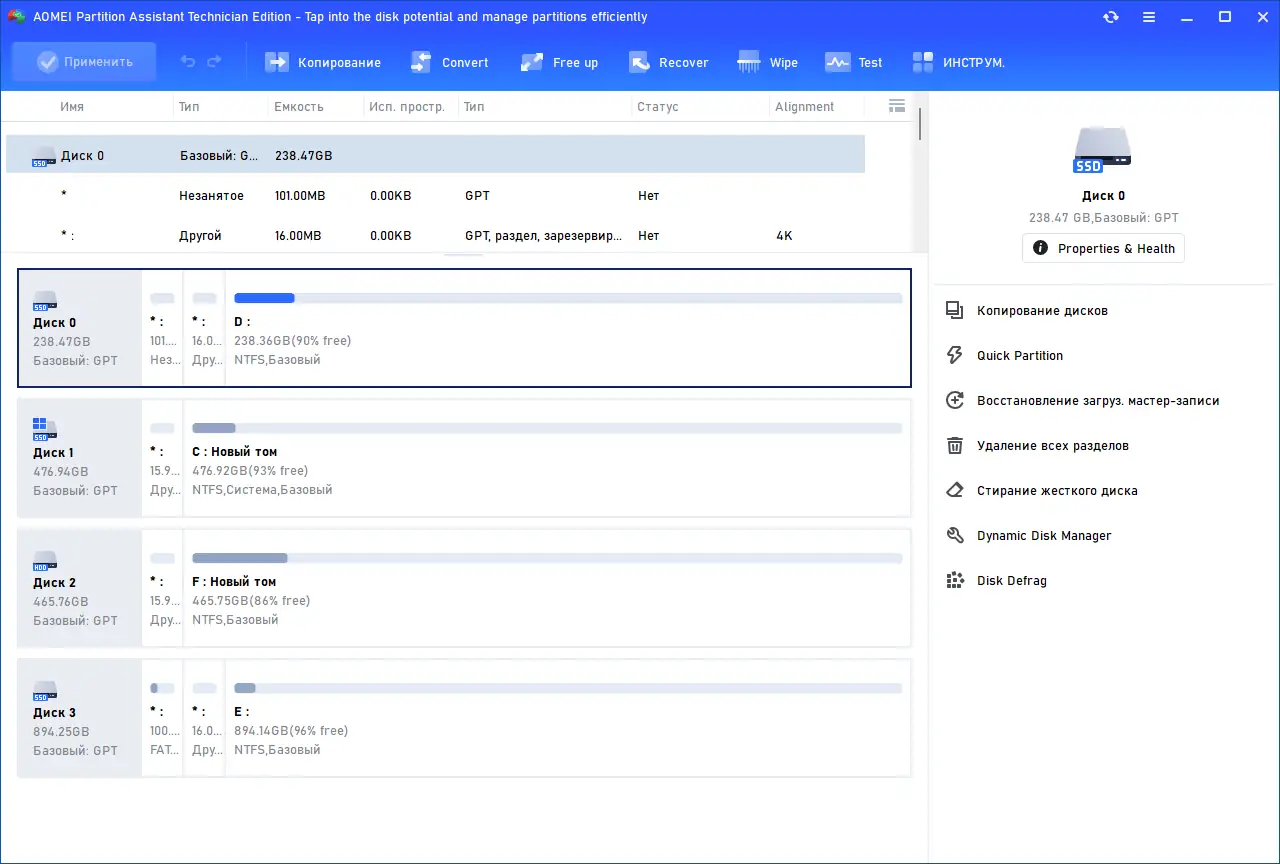
Task: Open the hamburger menu in title bar
Action: (1148, 17)
